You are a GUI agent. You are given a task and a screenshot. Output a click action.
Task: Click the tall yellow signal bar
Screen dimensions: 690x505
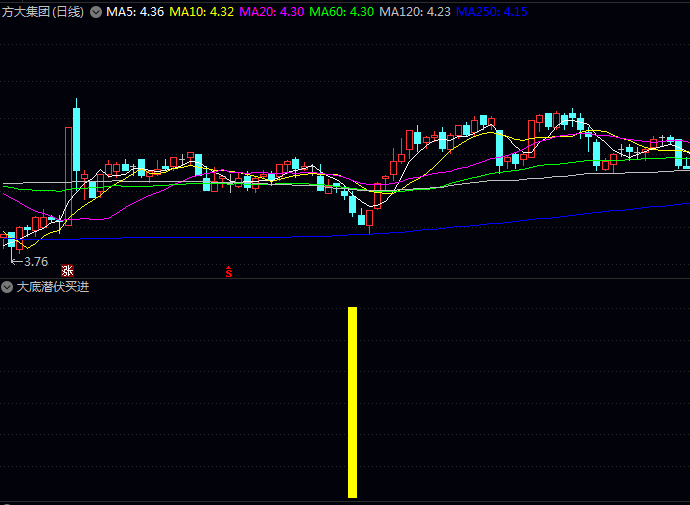pyautogui.click(x=352, y=403)
